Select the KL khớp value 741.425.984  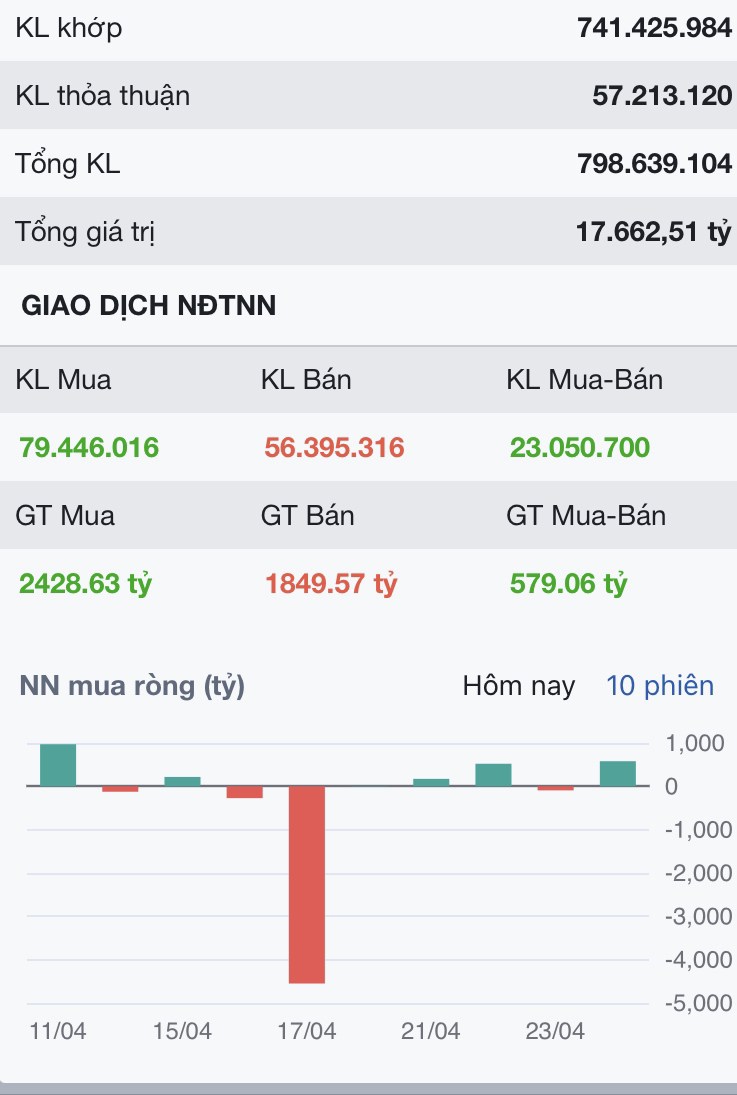click(655, 28)
